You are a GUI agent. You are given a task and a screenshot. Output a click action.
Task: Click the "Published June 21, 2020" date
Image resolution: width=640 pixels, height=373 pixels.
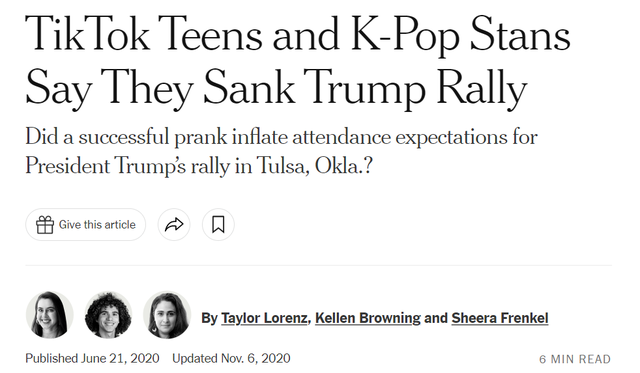[92, 358]
